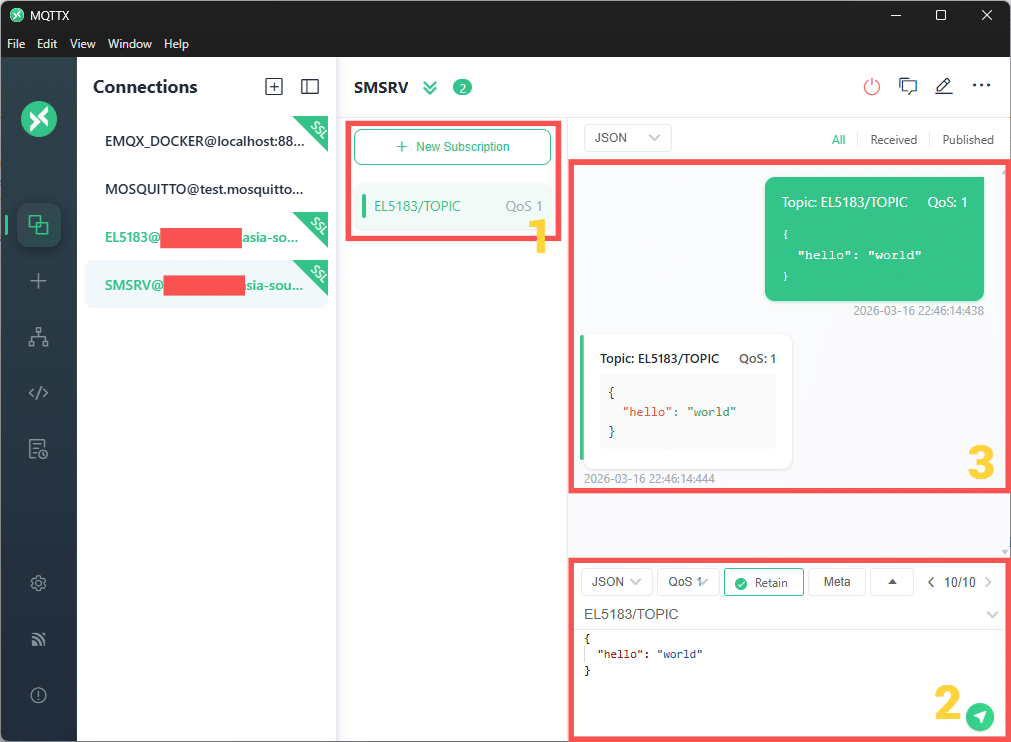1011x742 pixels.
Task: Open the JSON payload format dropdown
Action: click(616, 581)
